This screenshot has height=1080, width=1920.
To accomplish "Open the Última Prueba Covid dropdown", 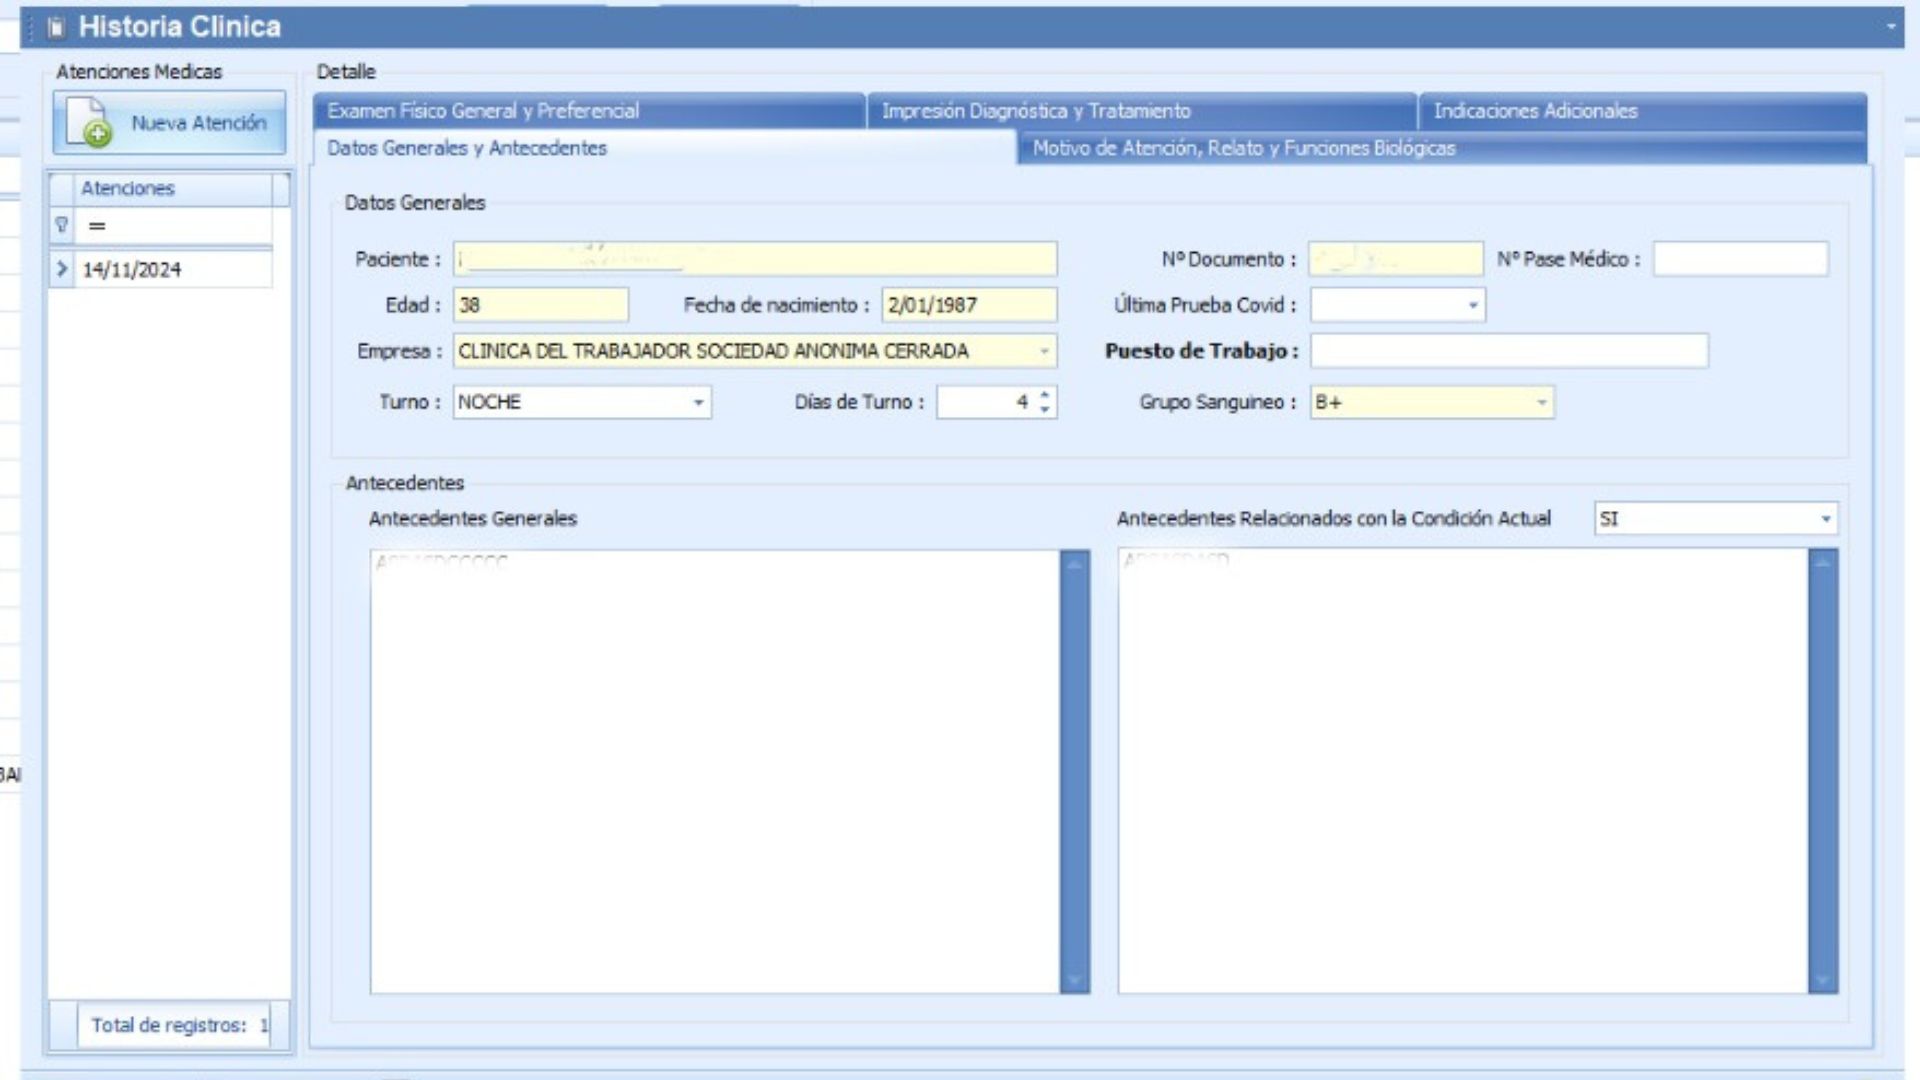I will (1472, 305).
